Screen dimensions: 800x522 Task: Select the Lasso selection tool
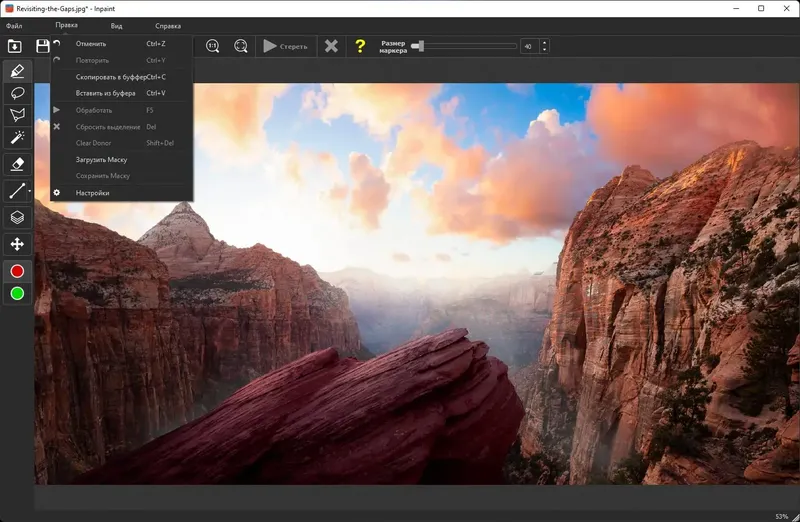(x=17, y=93)
